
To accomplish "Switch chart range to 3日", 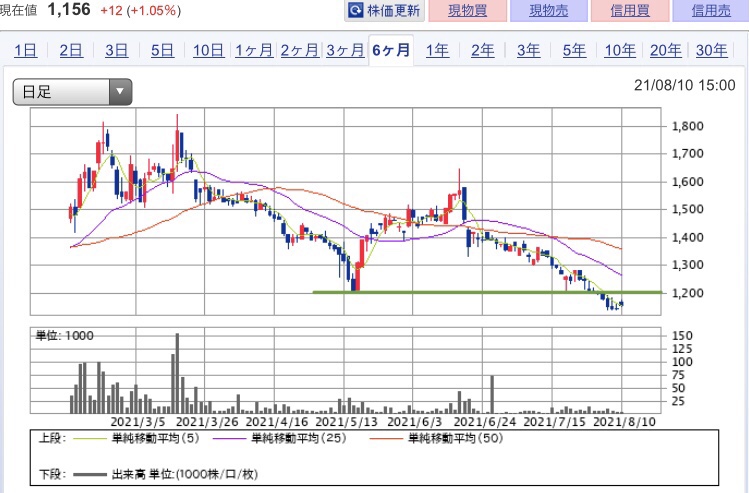I will tap(117, 50).
